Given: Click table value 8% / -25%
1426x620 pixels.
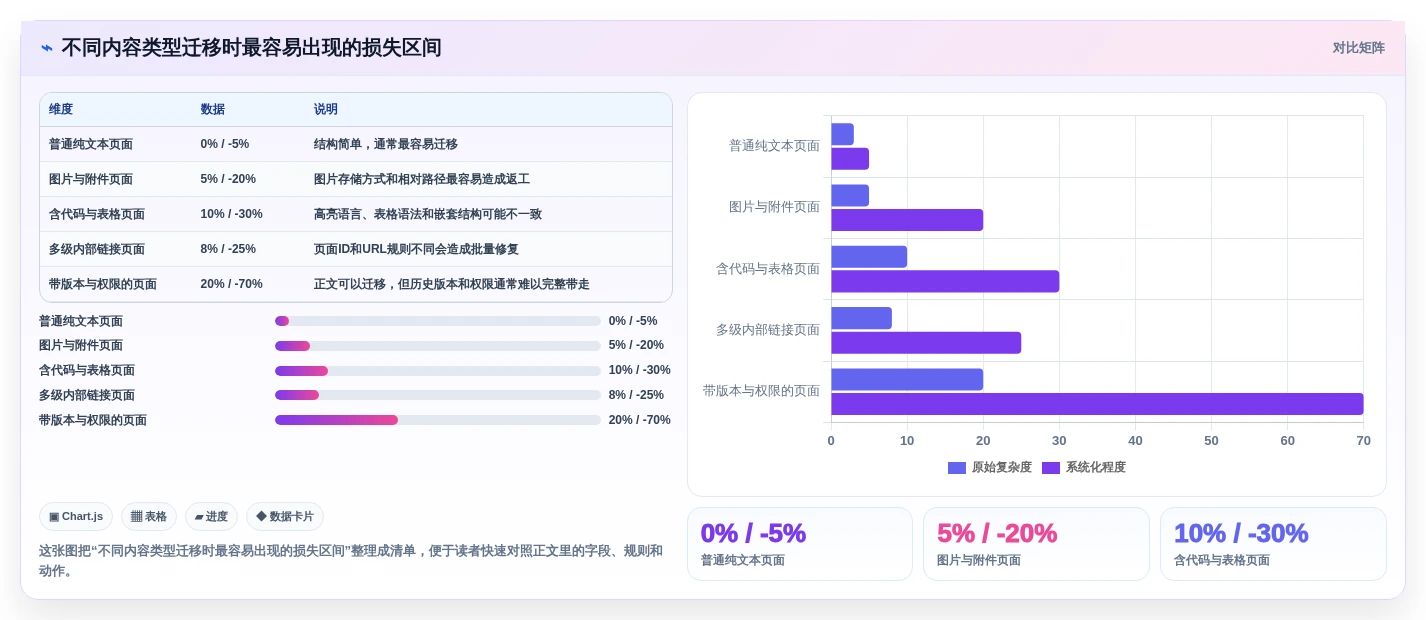Looking at the screenshot, I should pos(228,249).
